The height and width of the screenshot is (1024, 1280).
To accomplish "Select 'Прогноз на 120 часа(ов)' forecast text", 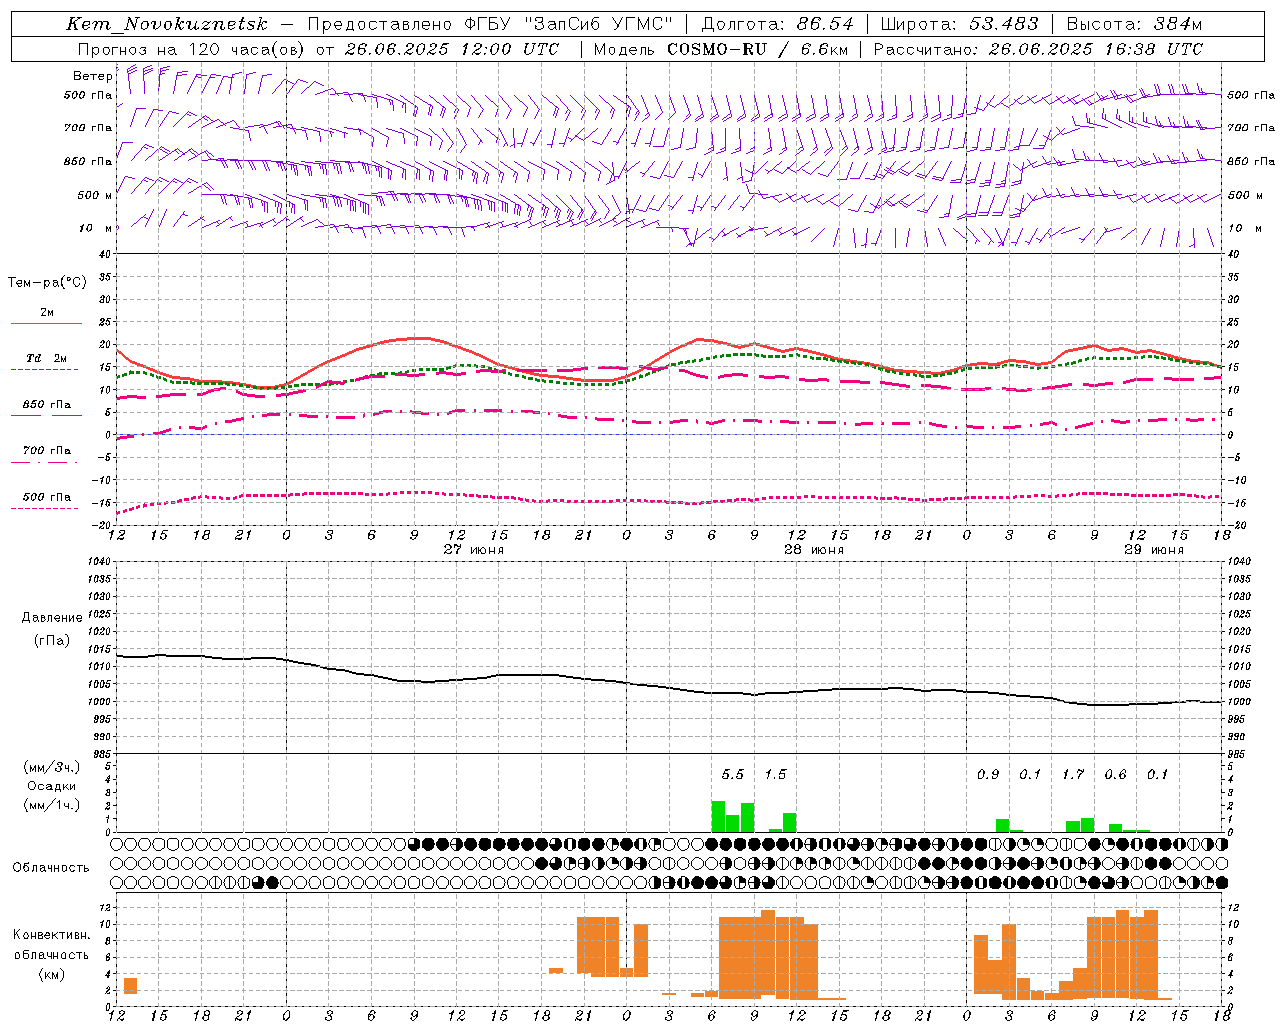I will [x=191, y=49].
